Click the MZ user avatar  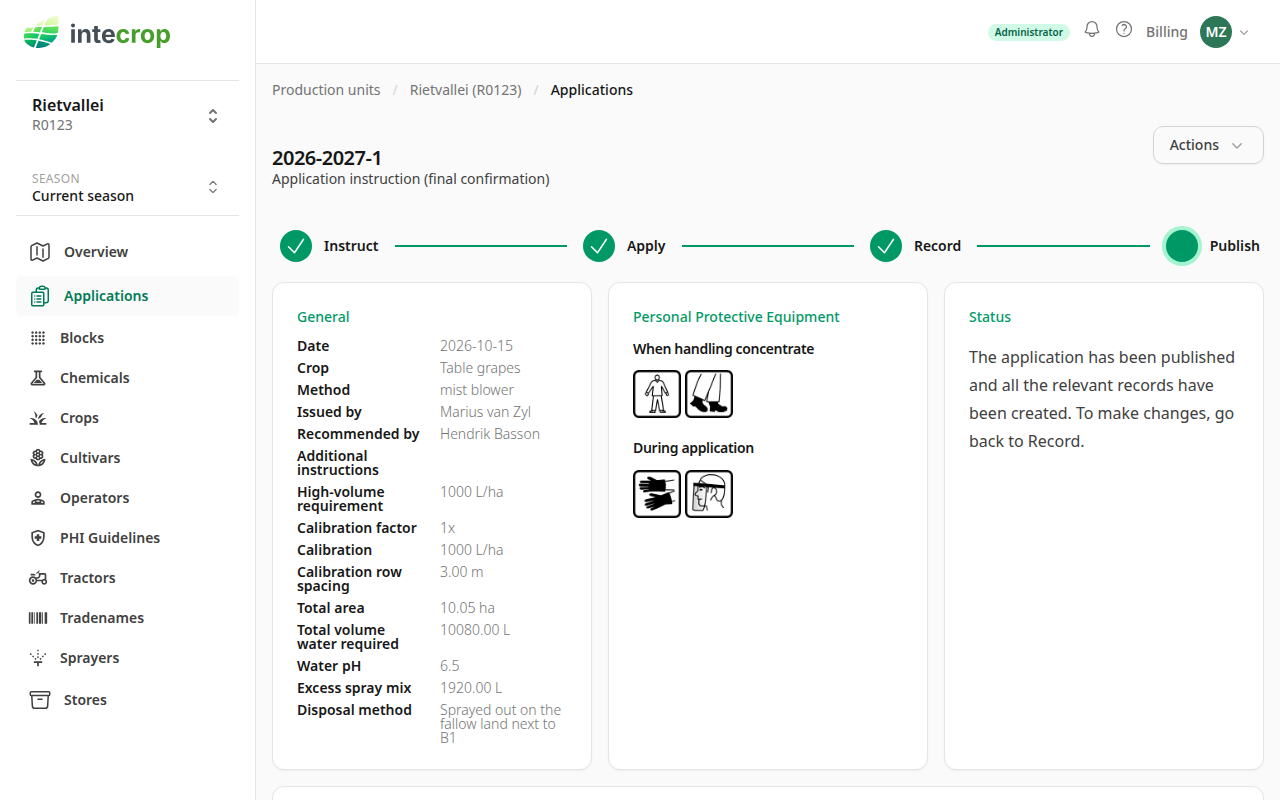coord(1216,32)
